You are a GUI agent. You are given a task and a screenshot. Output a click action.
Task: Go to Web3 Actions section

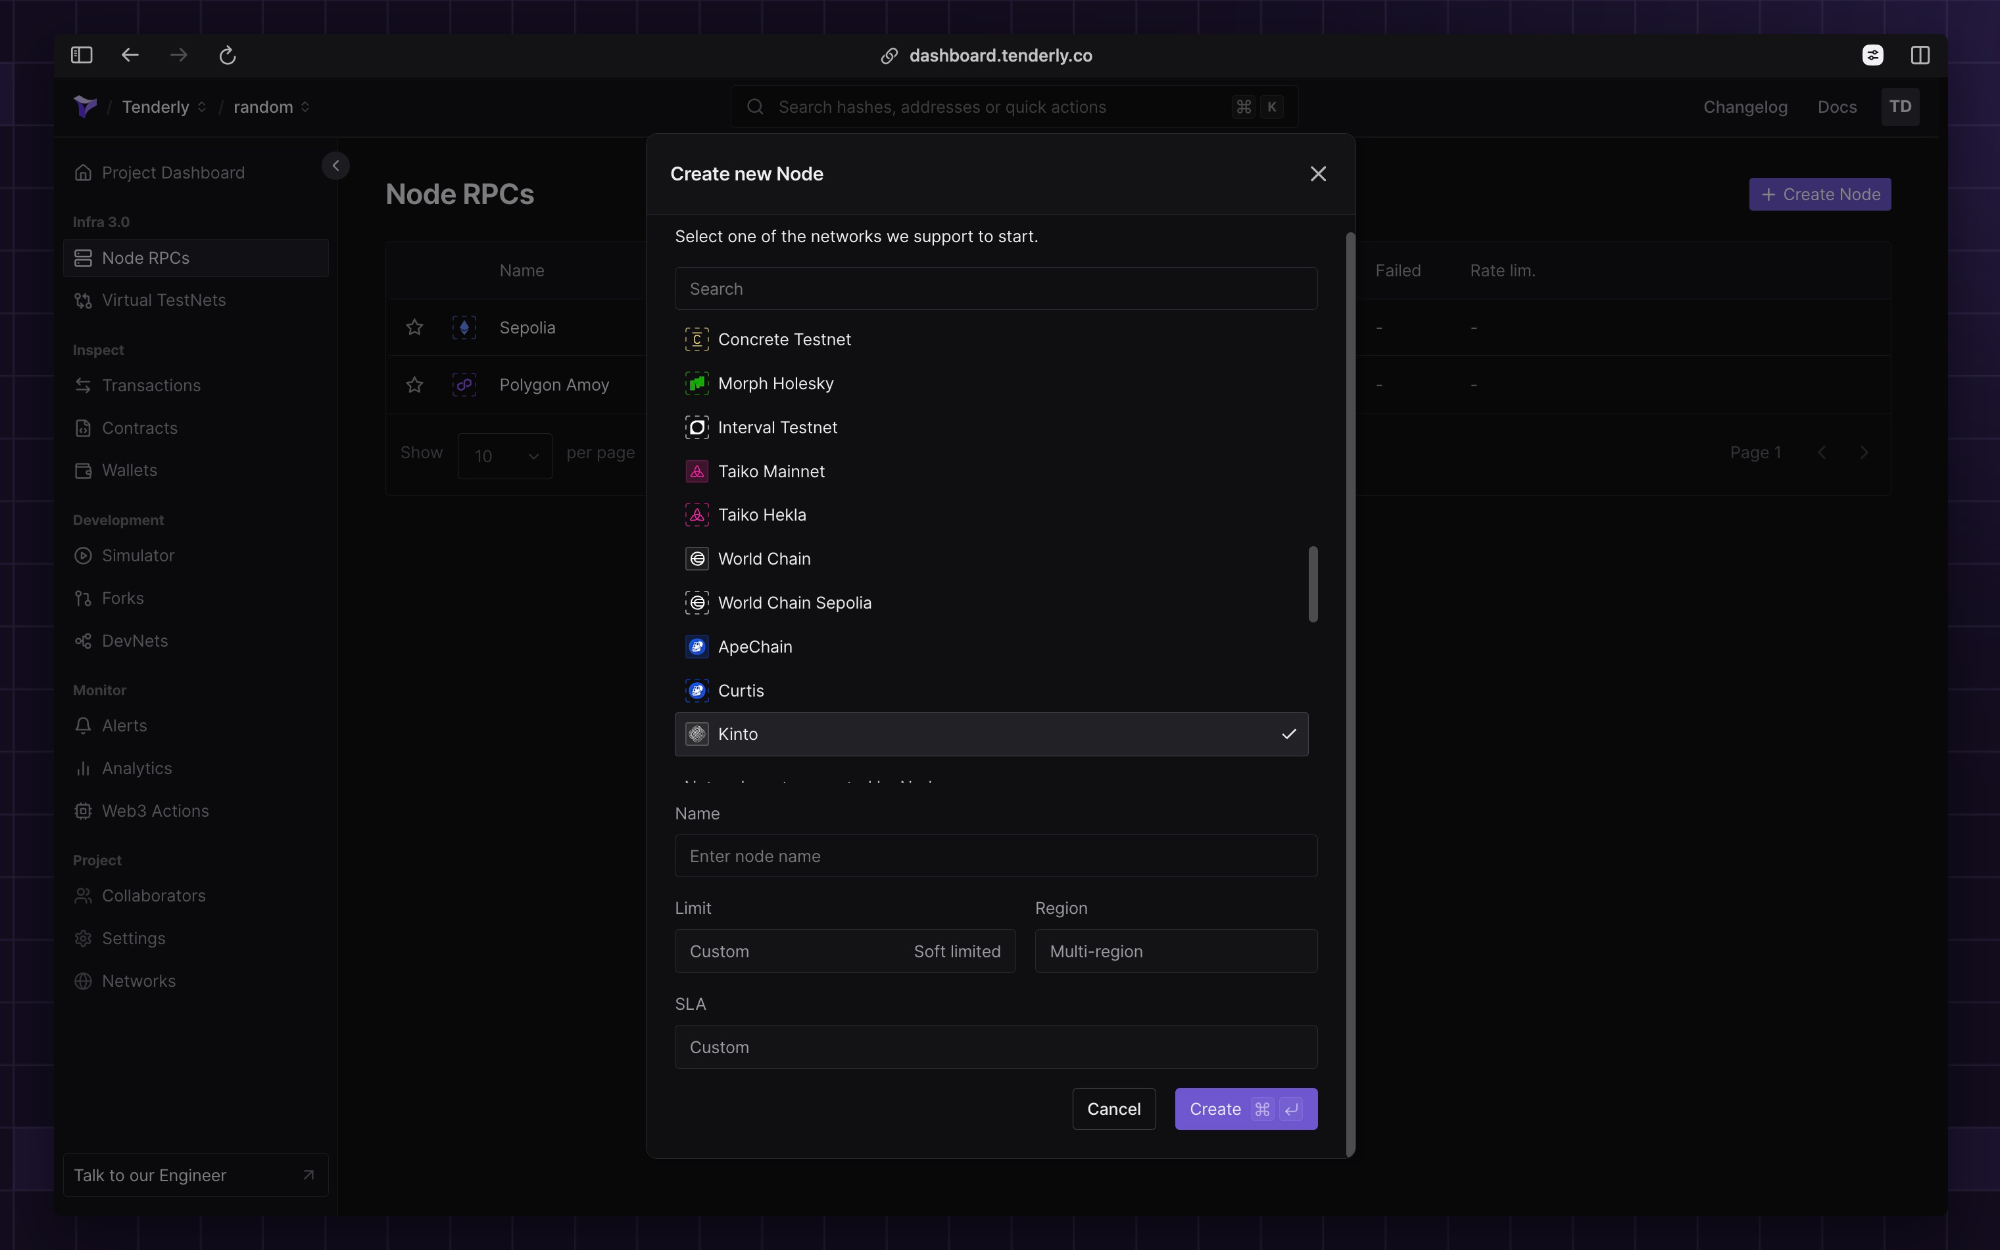pos(155,811)
